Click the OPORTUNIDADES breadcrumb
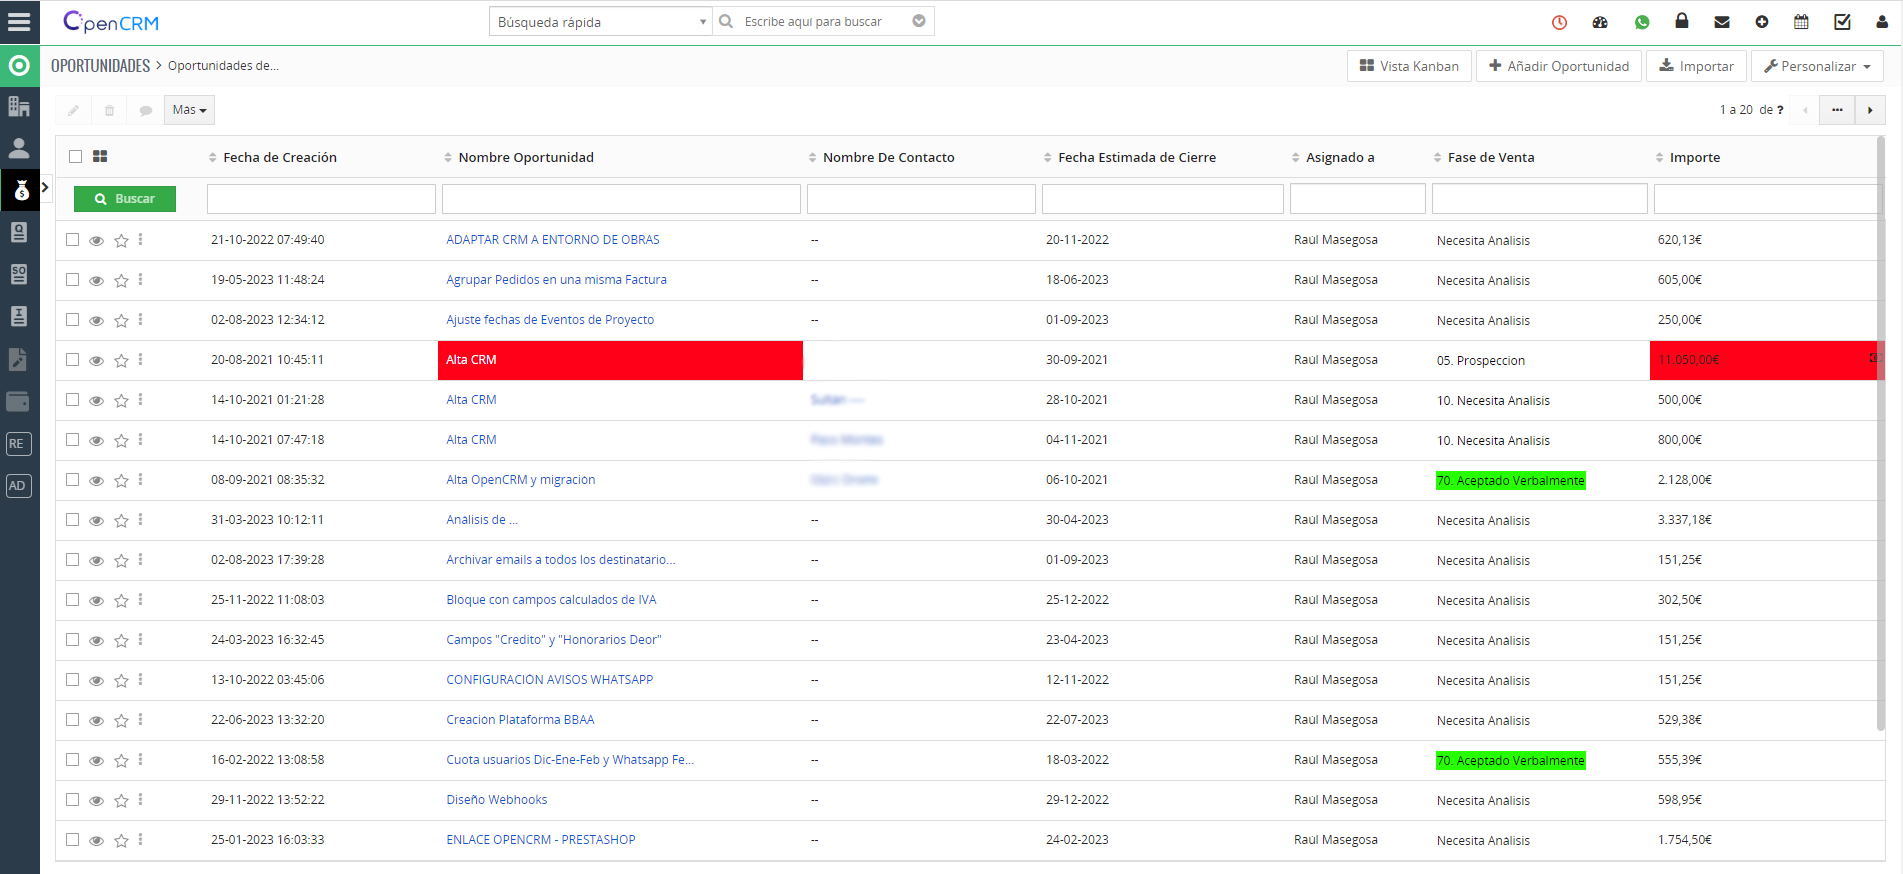This screenshot has height=874, width=1903. coord(100,66)
